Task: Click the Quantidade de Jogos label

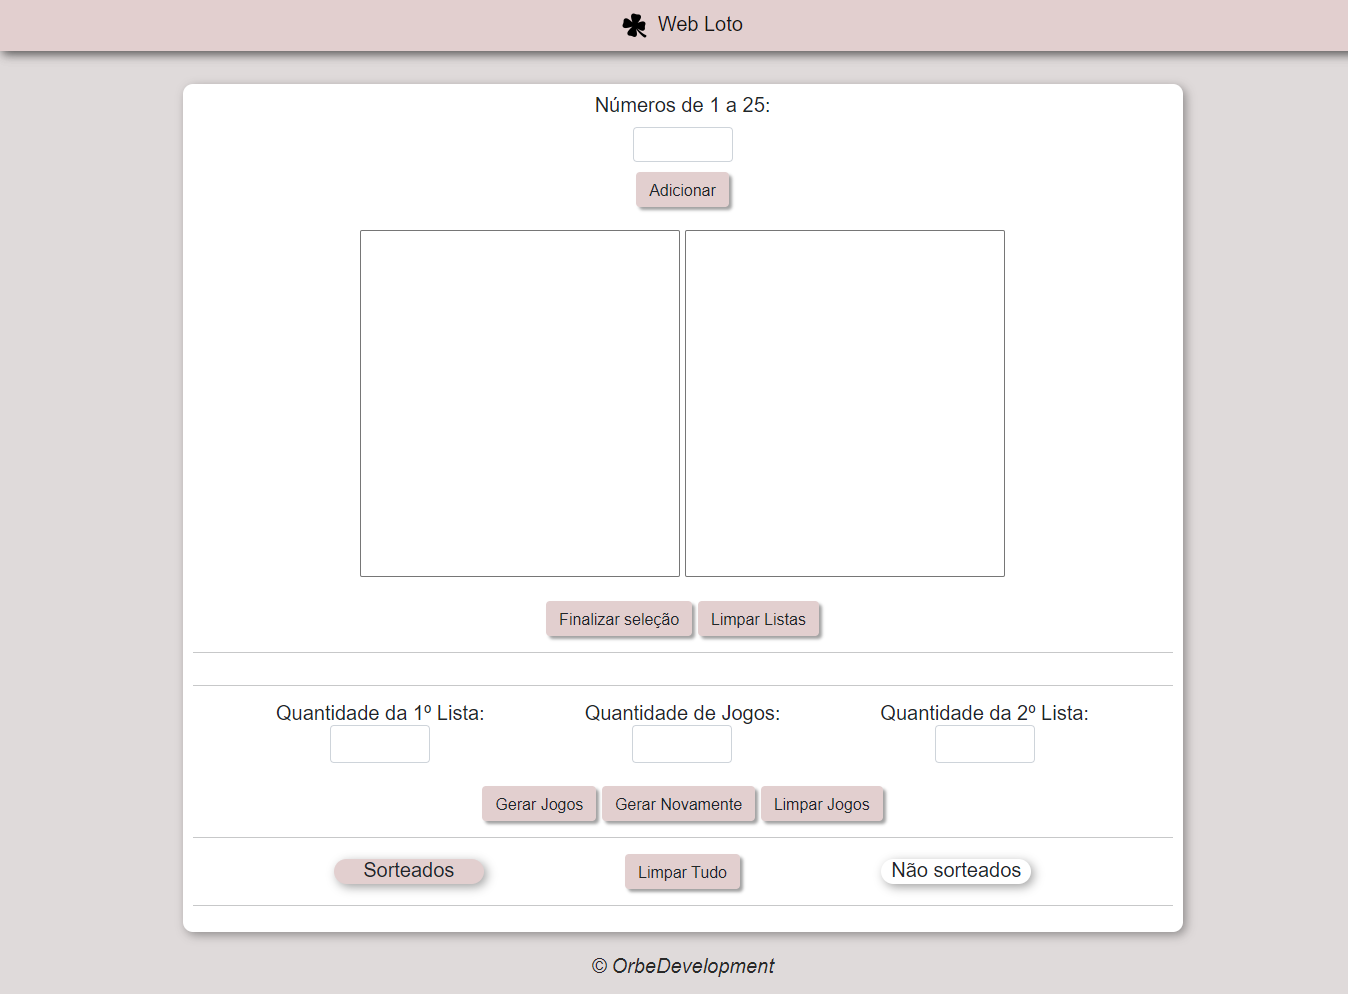Action: [683, 713]
